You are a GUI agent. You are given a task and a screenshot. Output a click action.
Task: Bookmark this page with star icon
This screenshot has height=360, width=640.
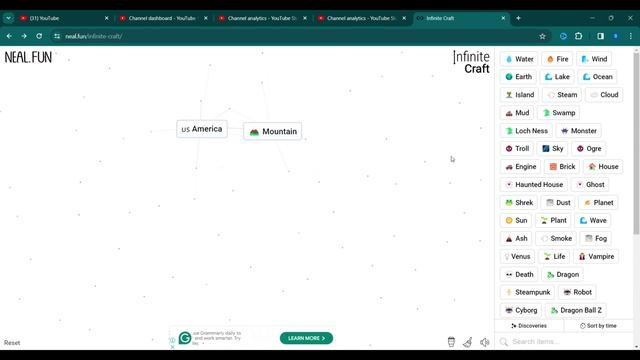click(x=542, y=36)
